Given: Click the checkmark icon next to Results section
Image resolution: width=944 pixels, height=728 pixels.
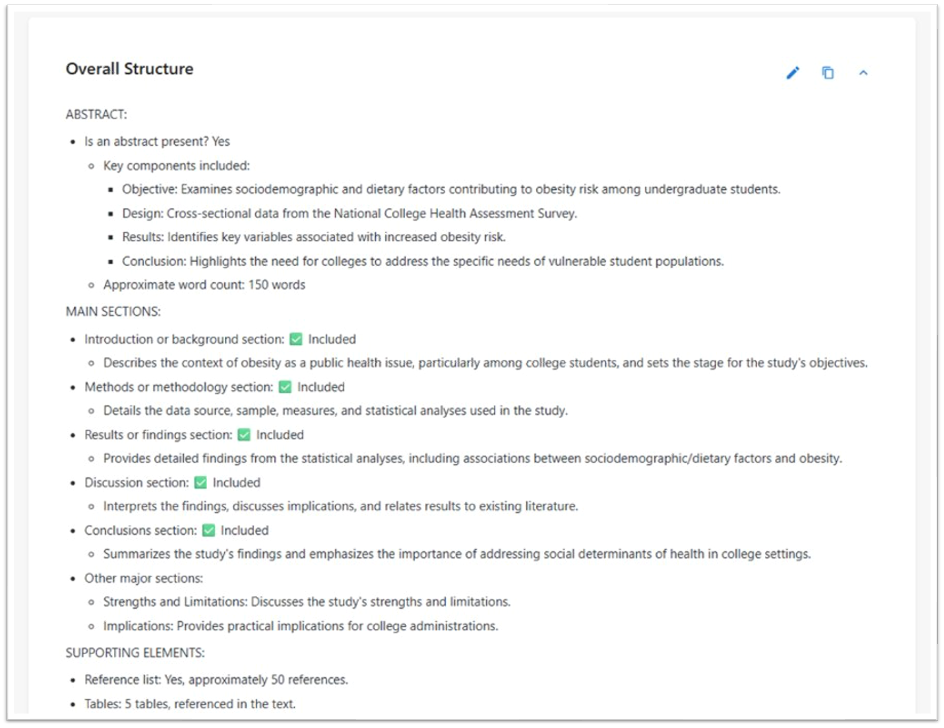Looking at the screenshot, I should pos(242,434).
